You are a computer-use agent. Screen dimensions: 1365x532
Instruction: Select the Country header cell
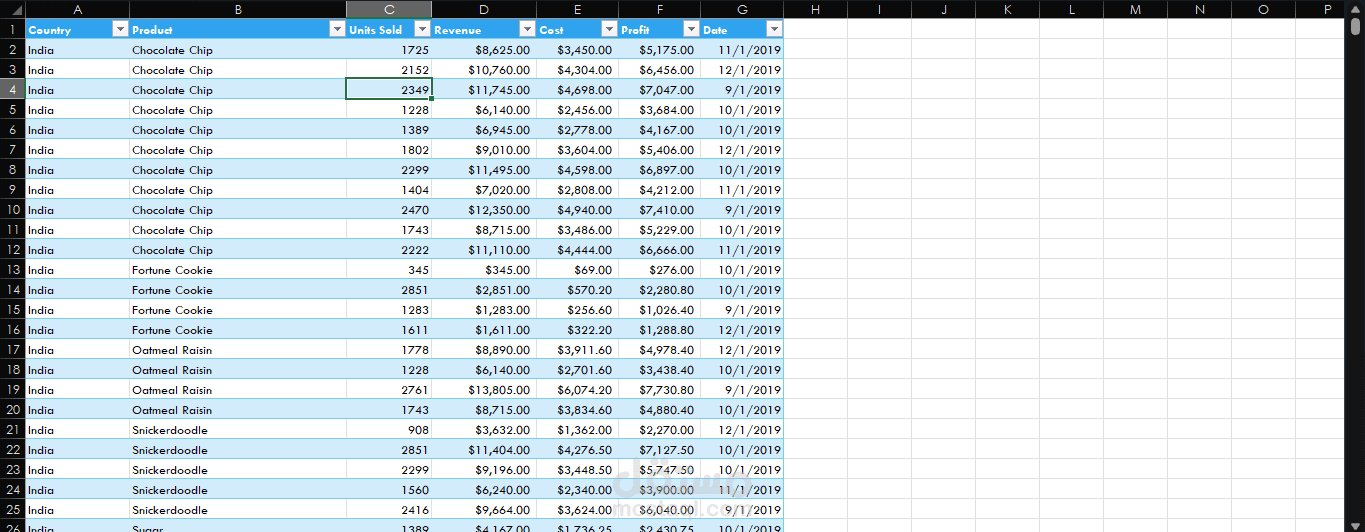(77, 29)
